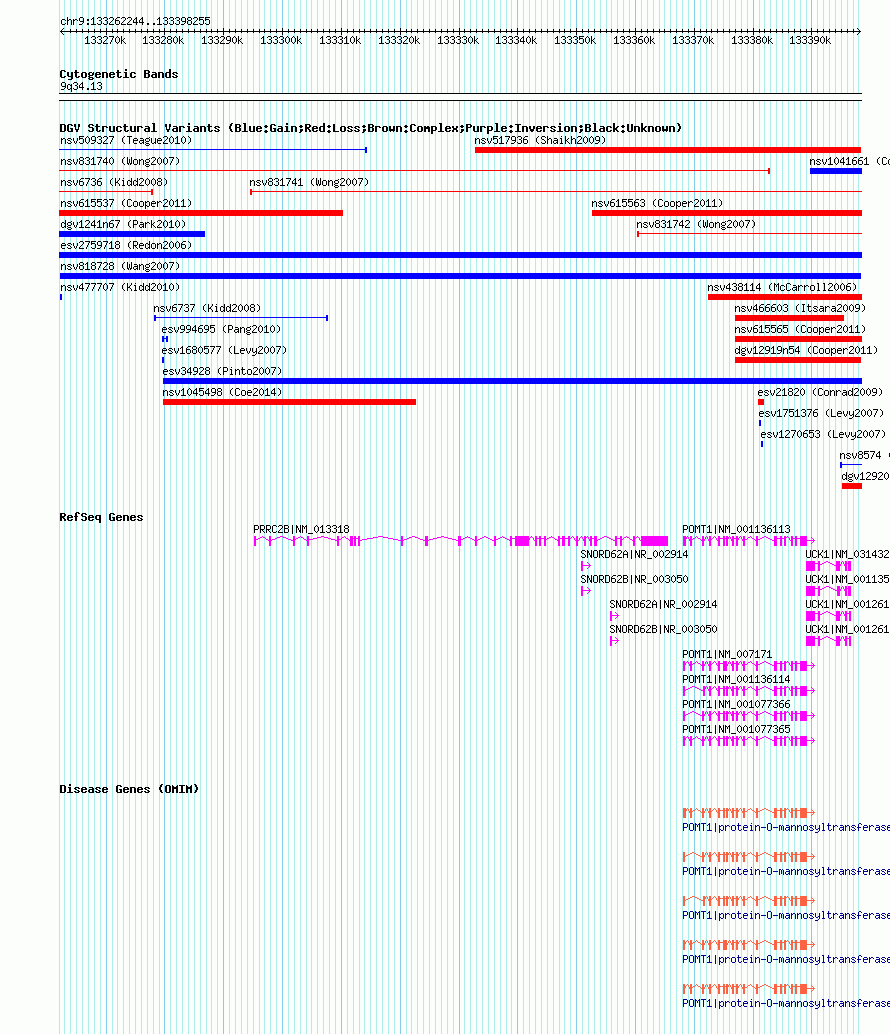Select the dgv12919n54 (Cooper2011) label
The image size is (890, 1034).
(x=806, y=351)
